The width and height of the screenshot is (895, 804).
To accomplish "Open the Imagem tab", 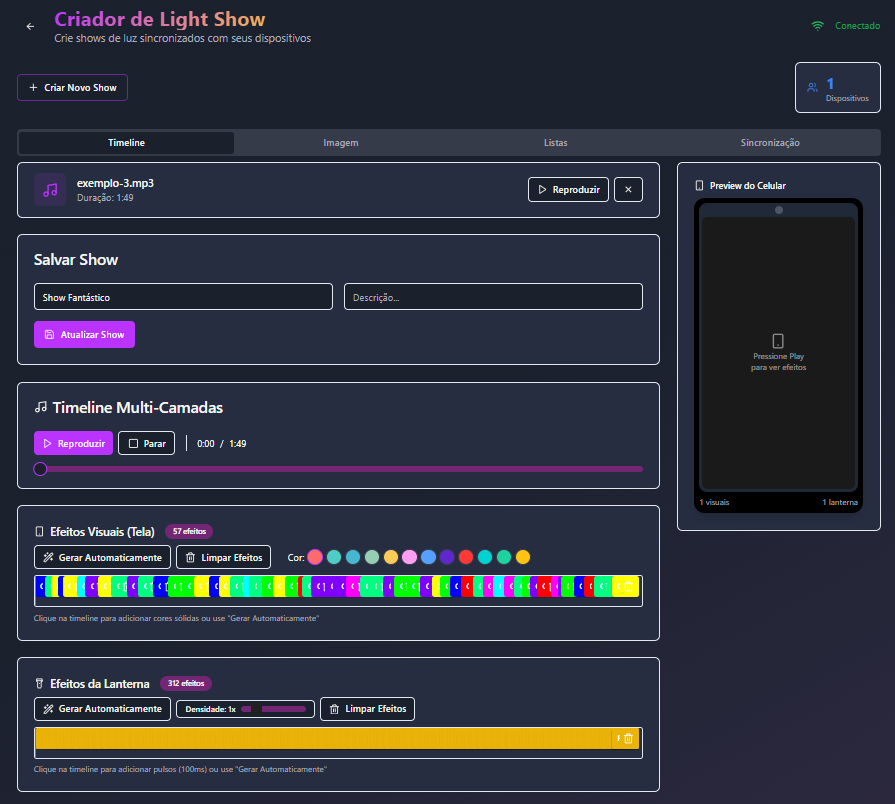I will click(x=341, y=143).
